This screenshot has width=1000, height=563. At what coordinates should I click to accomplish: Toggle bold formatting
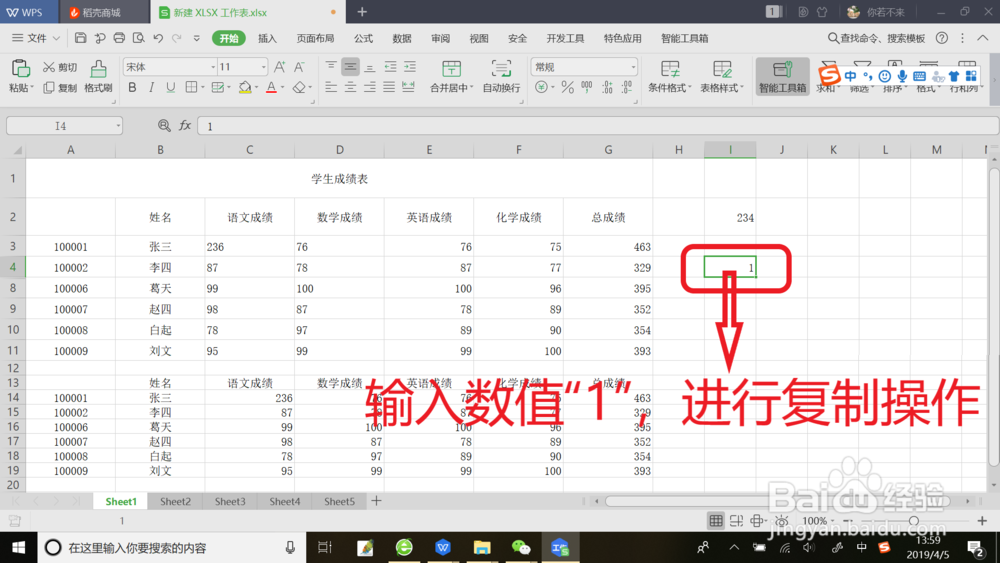tap(132, 87)
